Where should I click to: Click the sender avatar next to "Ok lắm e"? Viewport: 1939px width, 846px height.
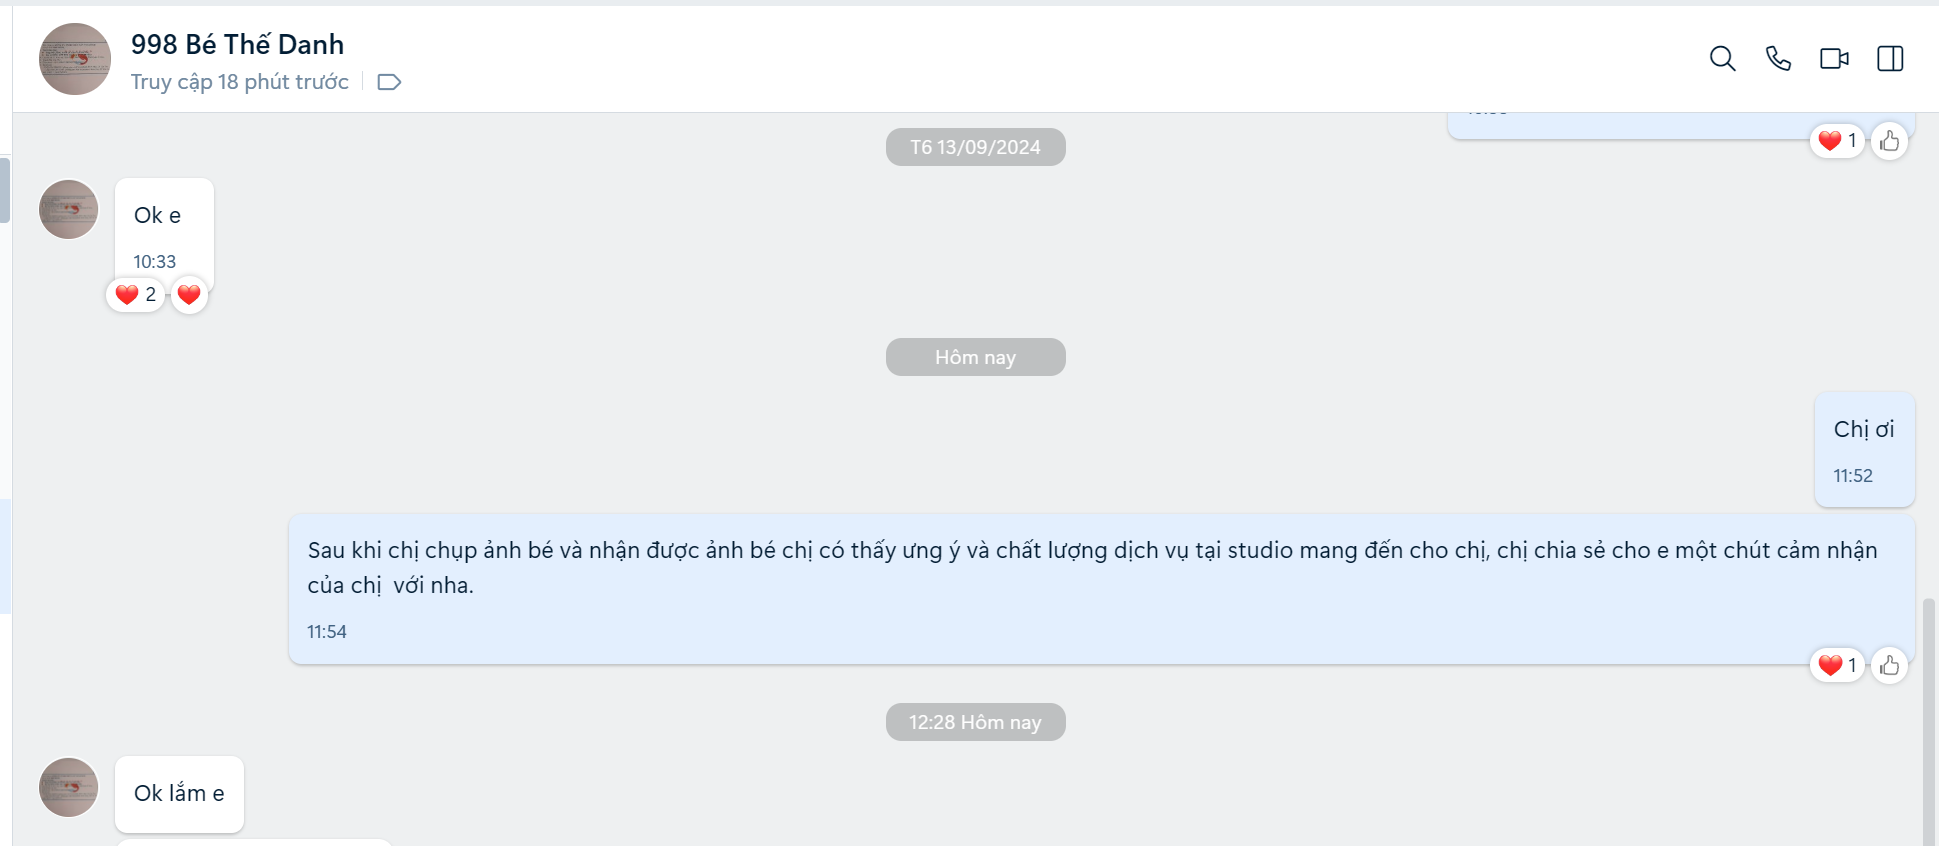click(69, 787)
